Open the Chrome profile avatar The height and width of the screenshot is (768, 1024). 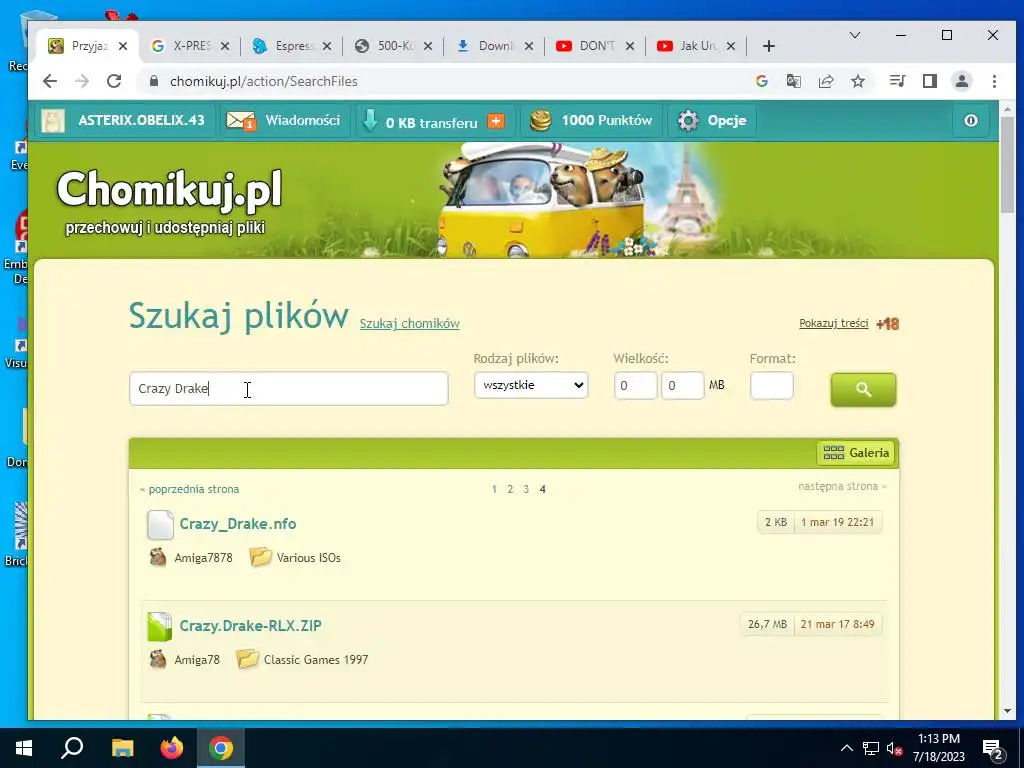click(961, 81)
